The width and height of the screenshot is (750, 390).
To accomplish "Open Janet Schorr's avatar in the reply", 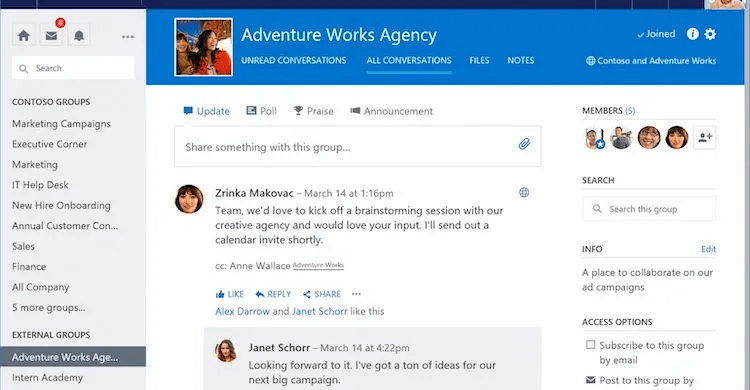I will (226, 351).
